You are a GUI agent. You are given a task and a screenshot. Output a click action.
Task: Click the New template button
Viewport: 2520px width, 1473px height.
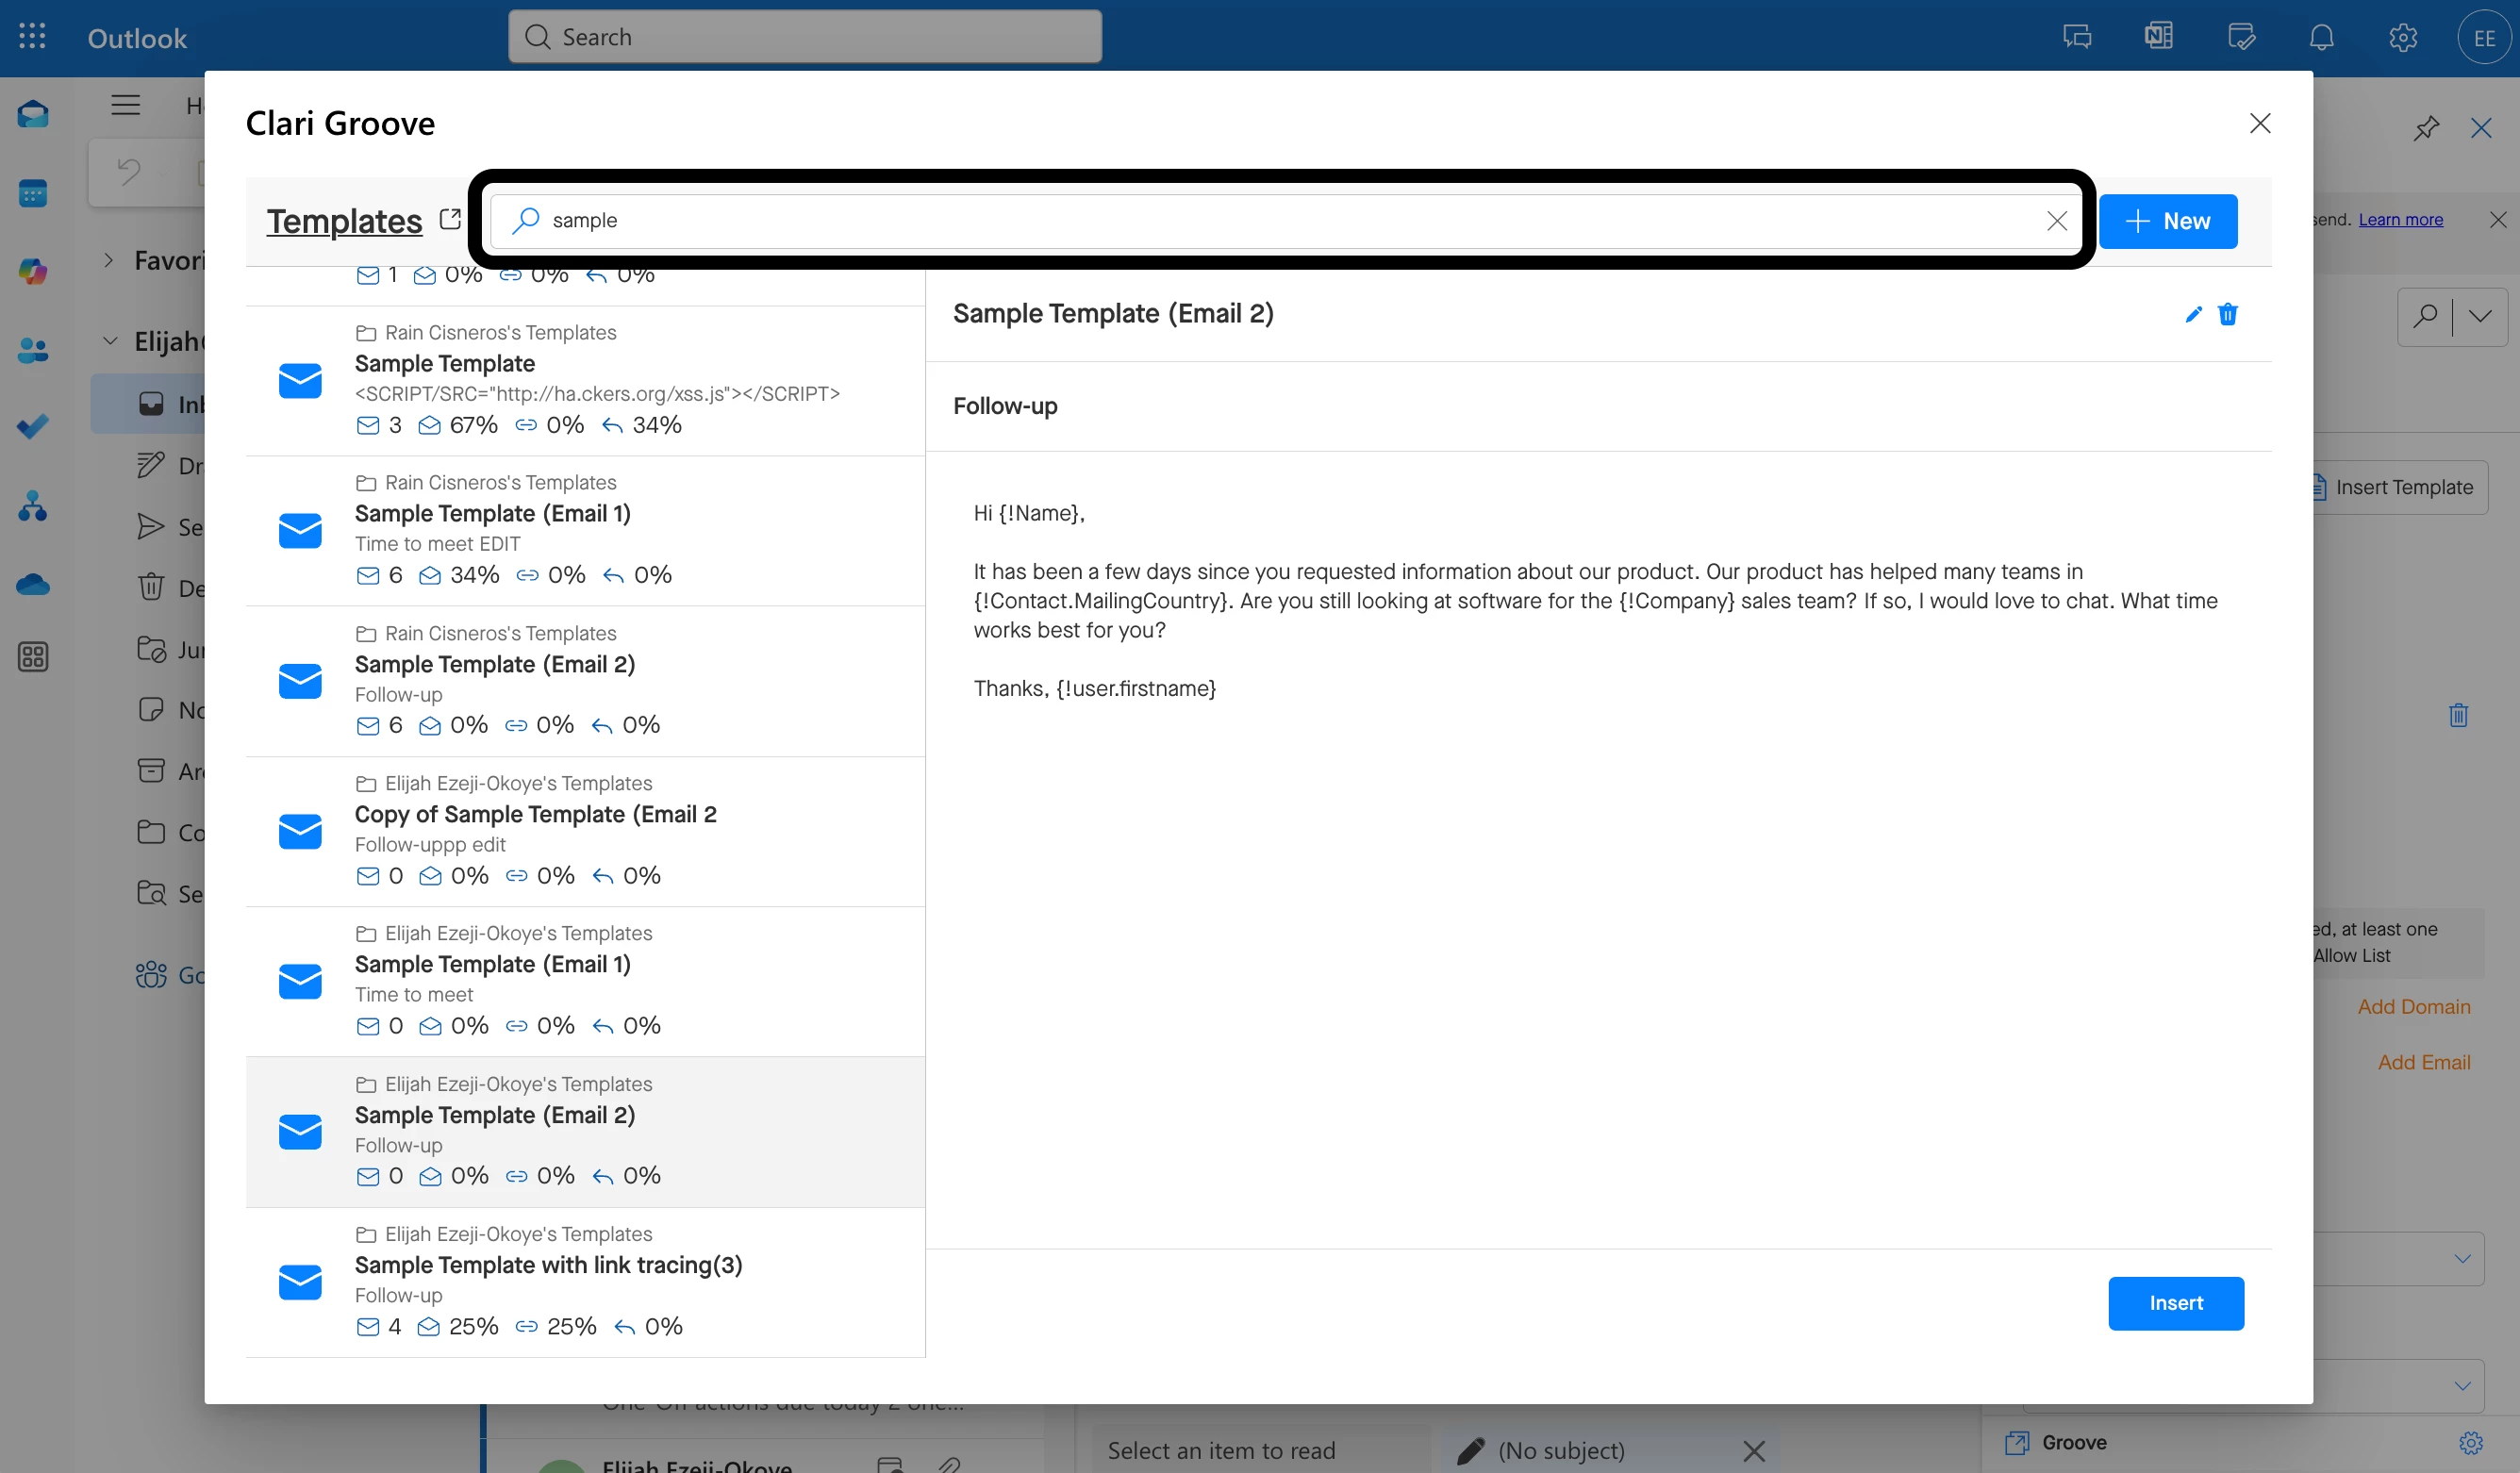point(2167,221)
